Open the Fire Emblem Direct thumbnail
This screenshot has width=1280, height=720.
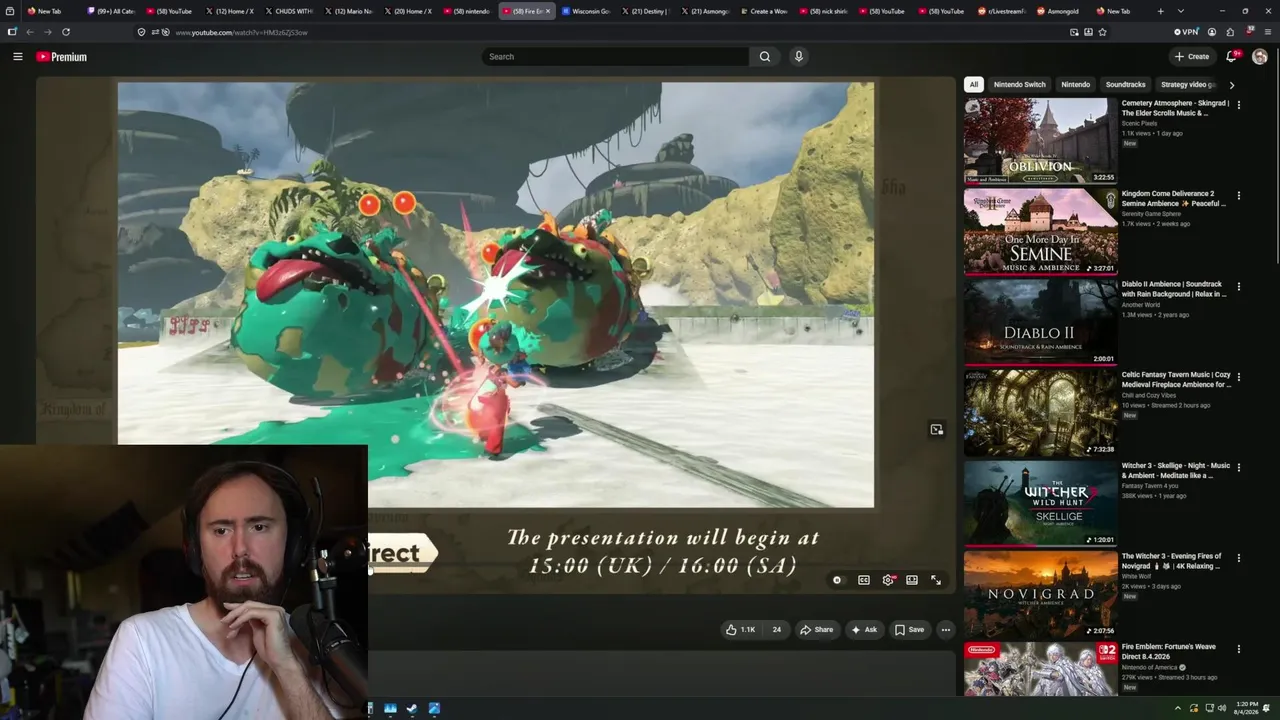[x=1040, y=669]
